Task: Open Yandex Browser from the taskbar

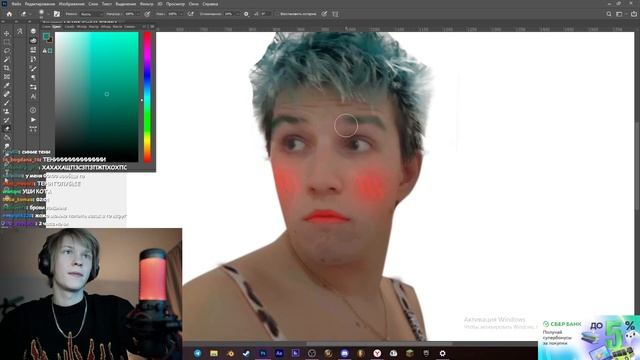Action: tap(377, 353)
